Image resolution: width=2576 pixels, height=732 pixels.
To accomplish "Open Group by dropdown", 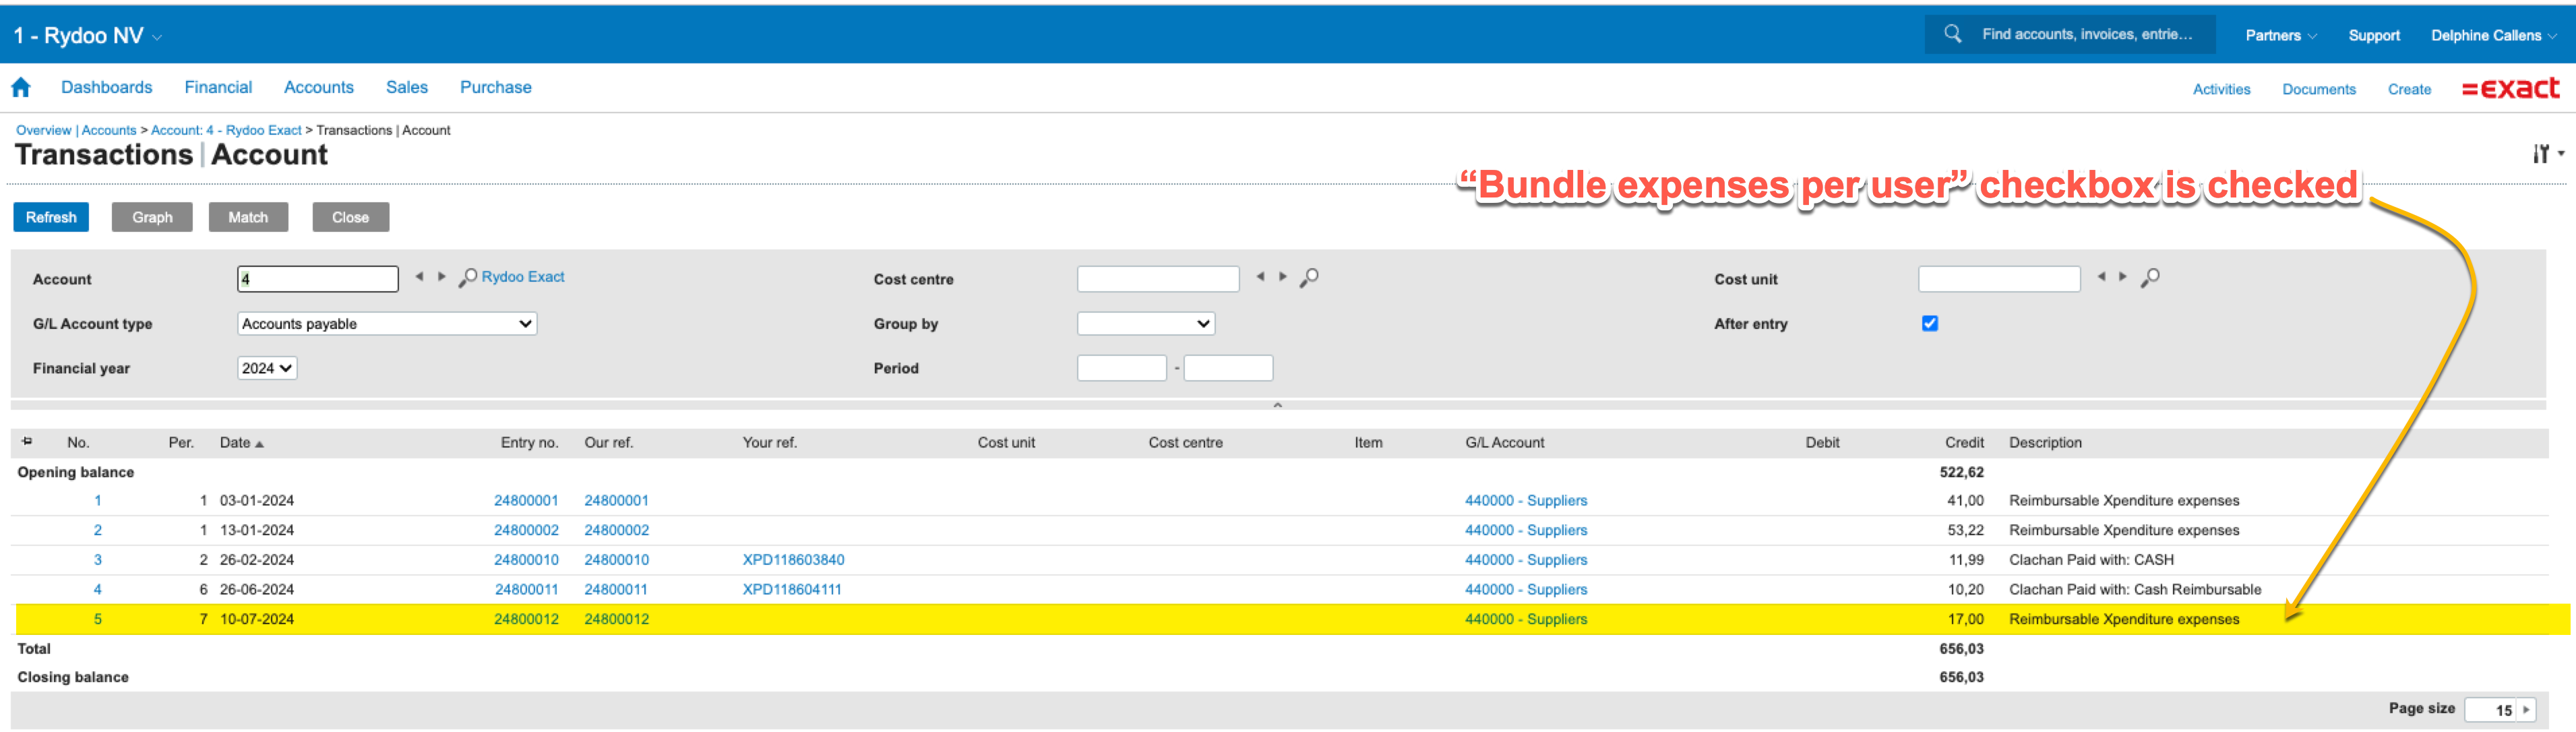I will click(x=1145, y=323).
